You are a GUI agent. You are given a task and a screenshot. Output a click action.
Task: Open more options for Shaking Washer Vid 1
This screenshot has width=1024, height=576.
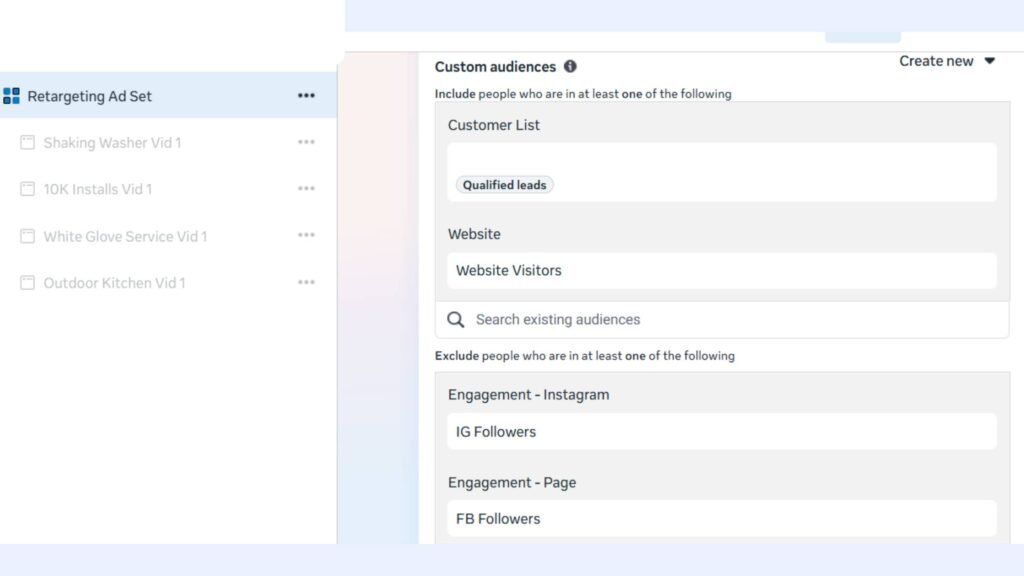[306, 143]
